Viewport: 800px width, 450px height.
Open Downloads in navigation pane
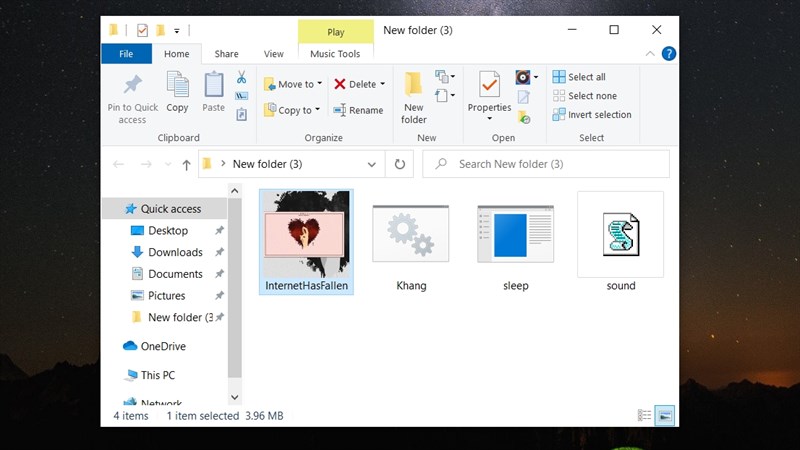[175, 252]
